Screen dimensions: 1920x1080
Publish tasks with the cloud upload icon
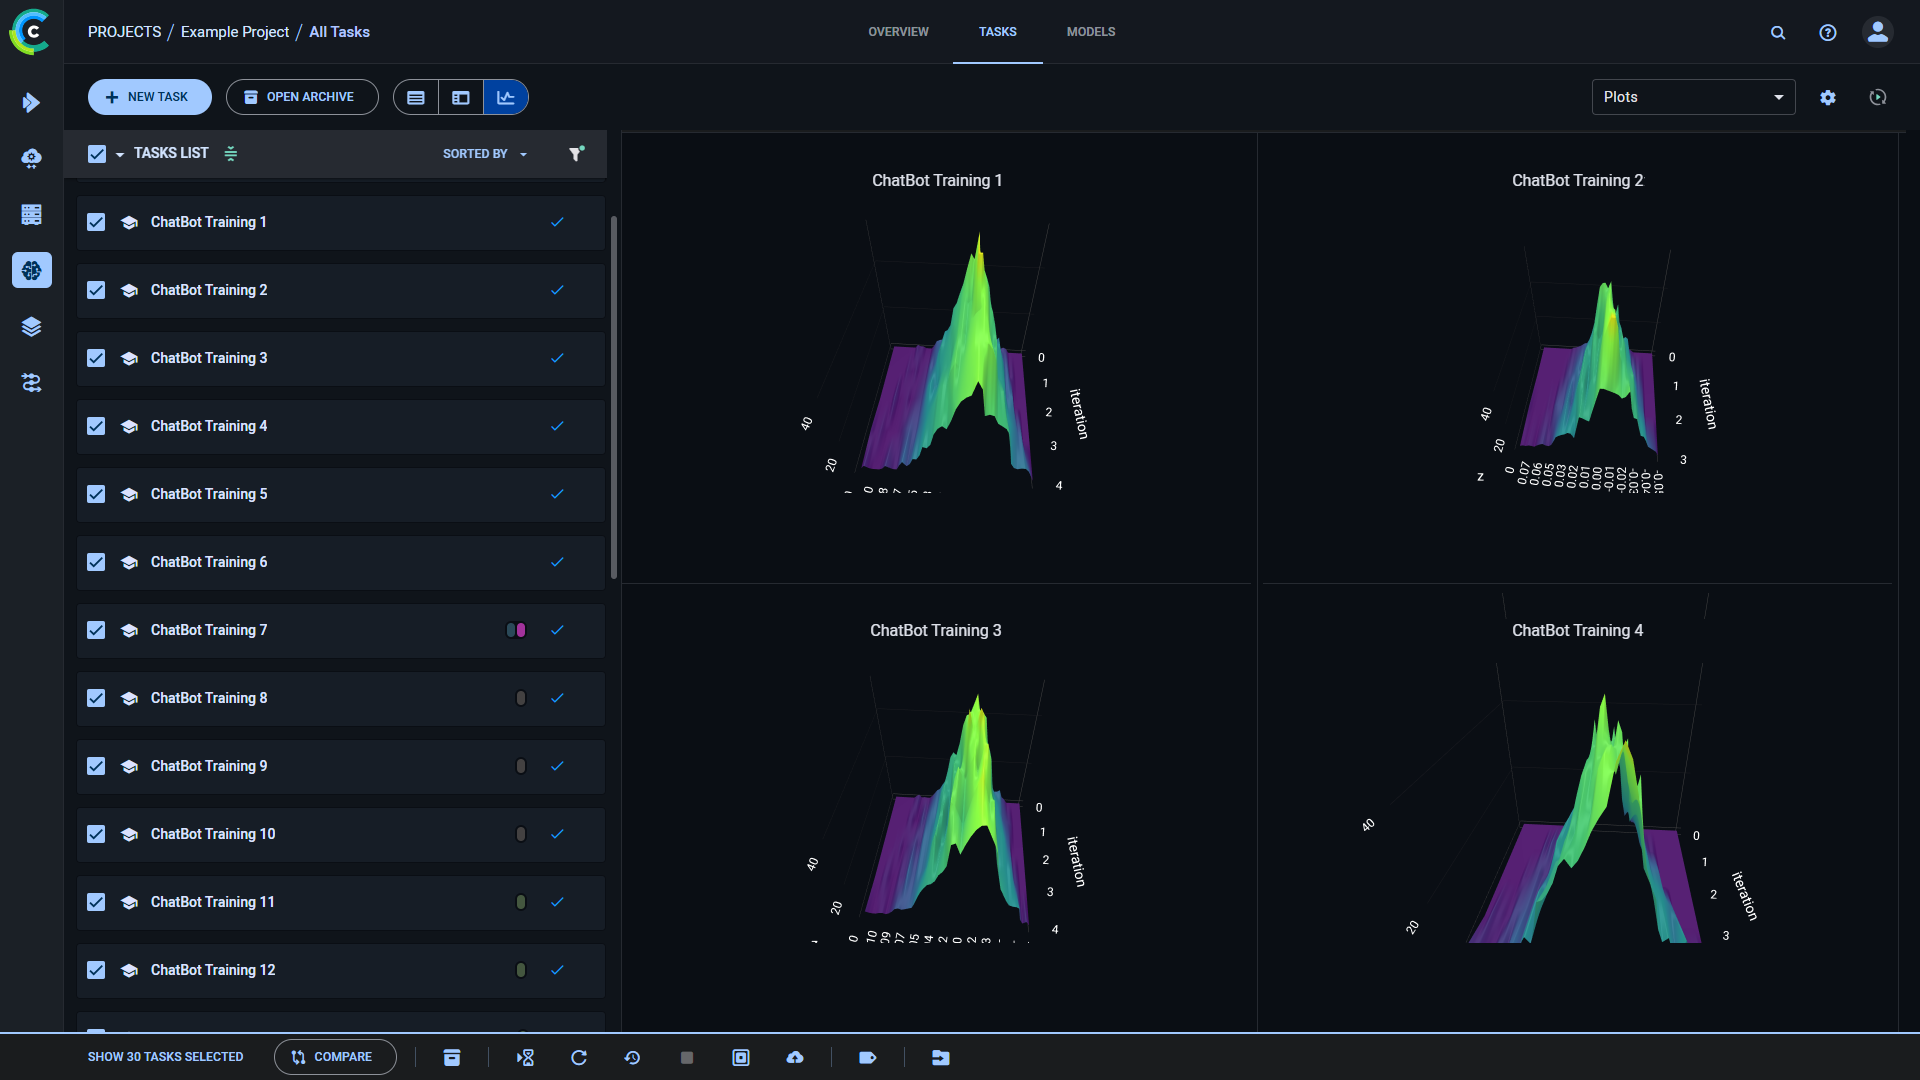(795, 1057)
